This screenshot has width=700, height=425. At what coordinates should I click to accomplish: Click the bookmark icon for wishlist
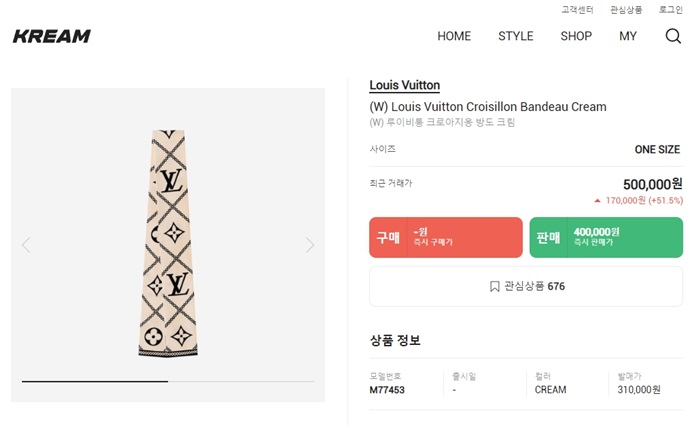point(494,286)
